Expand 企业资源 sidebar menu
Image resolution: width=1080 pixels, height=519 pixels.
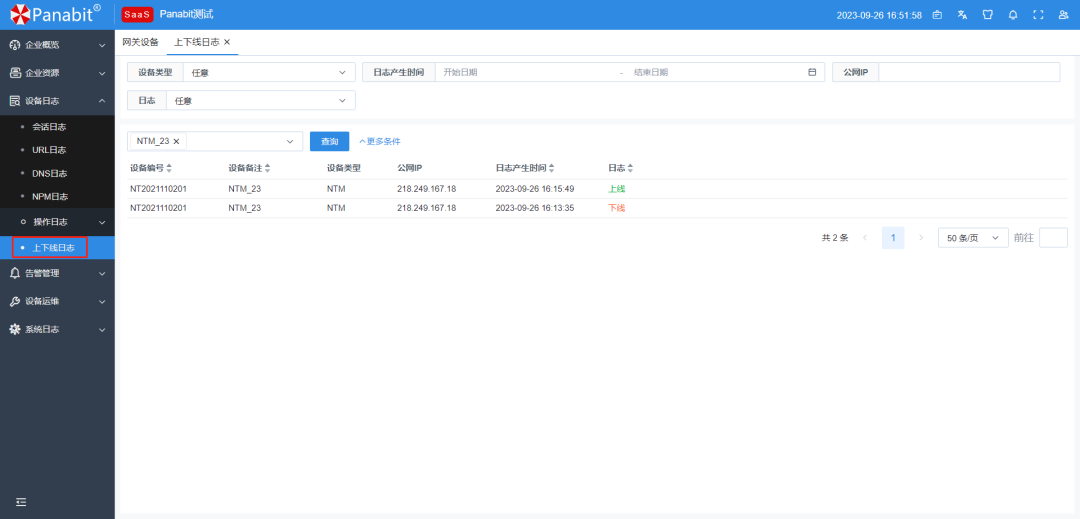coord(57,73)
